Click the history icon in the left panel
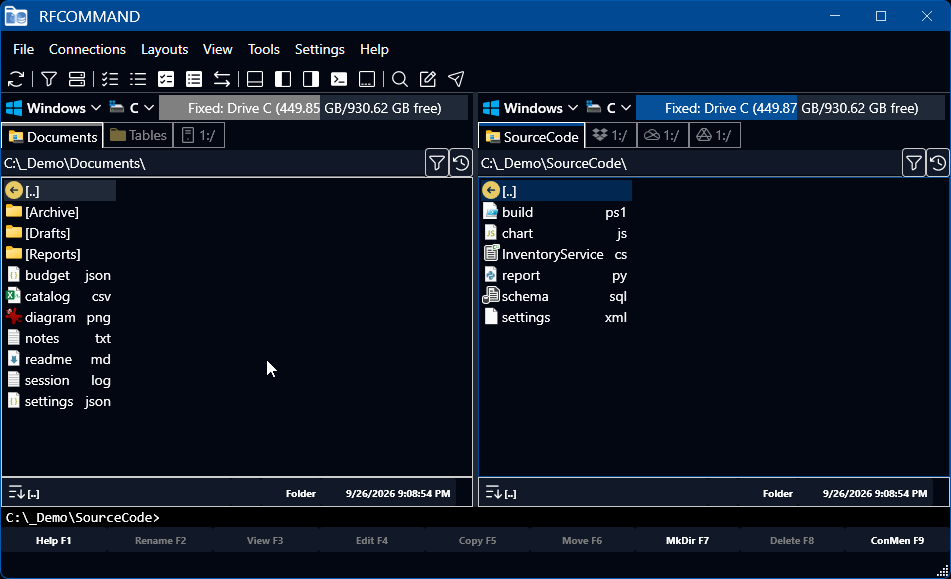This screenshot has height=579, width=951. click(x=461, y=163)
